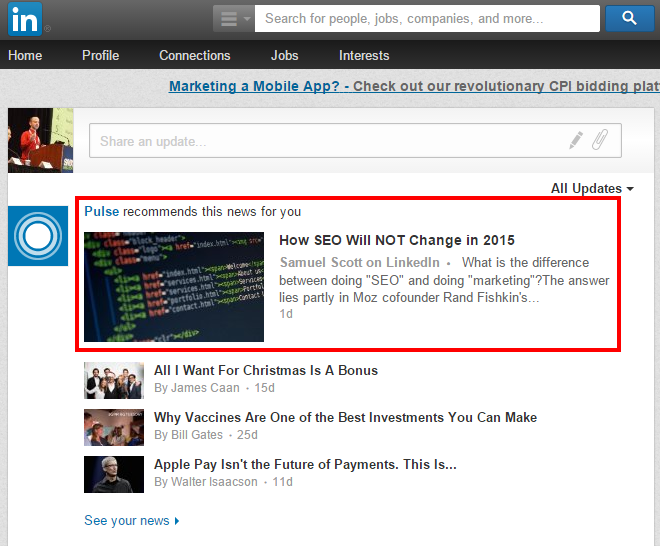Open the Why Vaccines Are One of the Best Investments article
The image size is (660, 546).
pyautogui.click(x=346, y=417)
